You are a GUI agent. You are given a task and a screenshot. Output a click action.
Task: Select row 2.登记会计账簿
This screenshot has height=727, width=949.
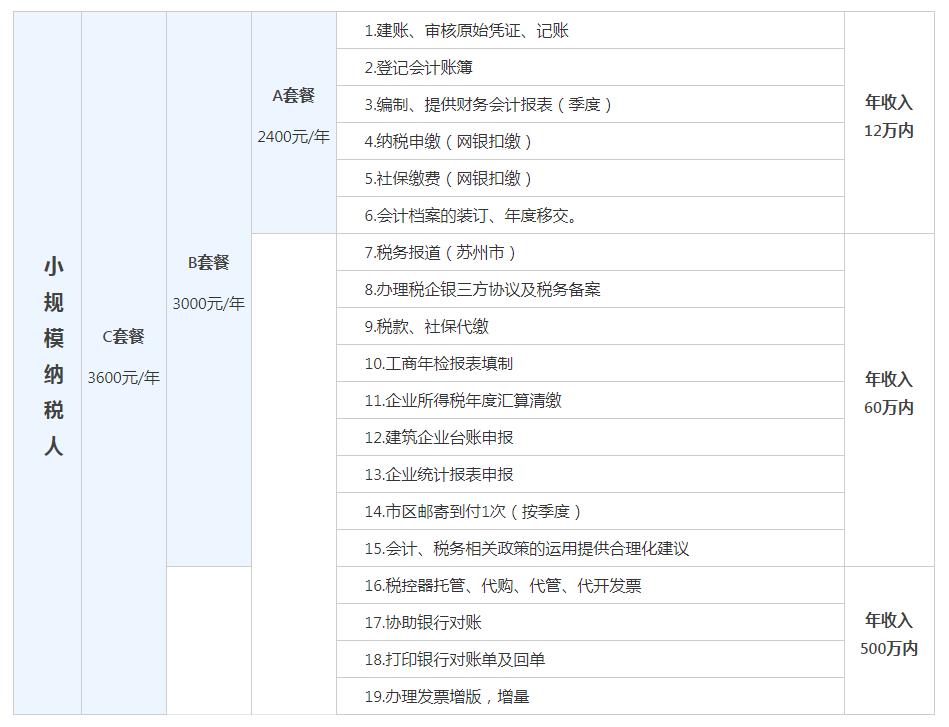click(590, 67)
